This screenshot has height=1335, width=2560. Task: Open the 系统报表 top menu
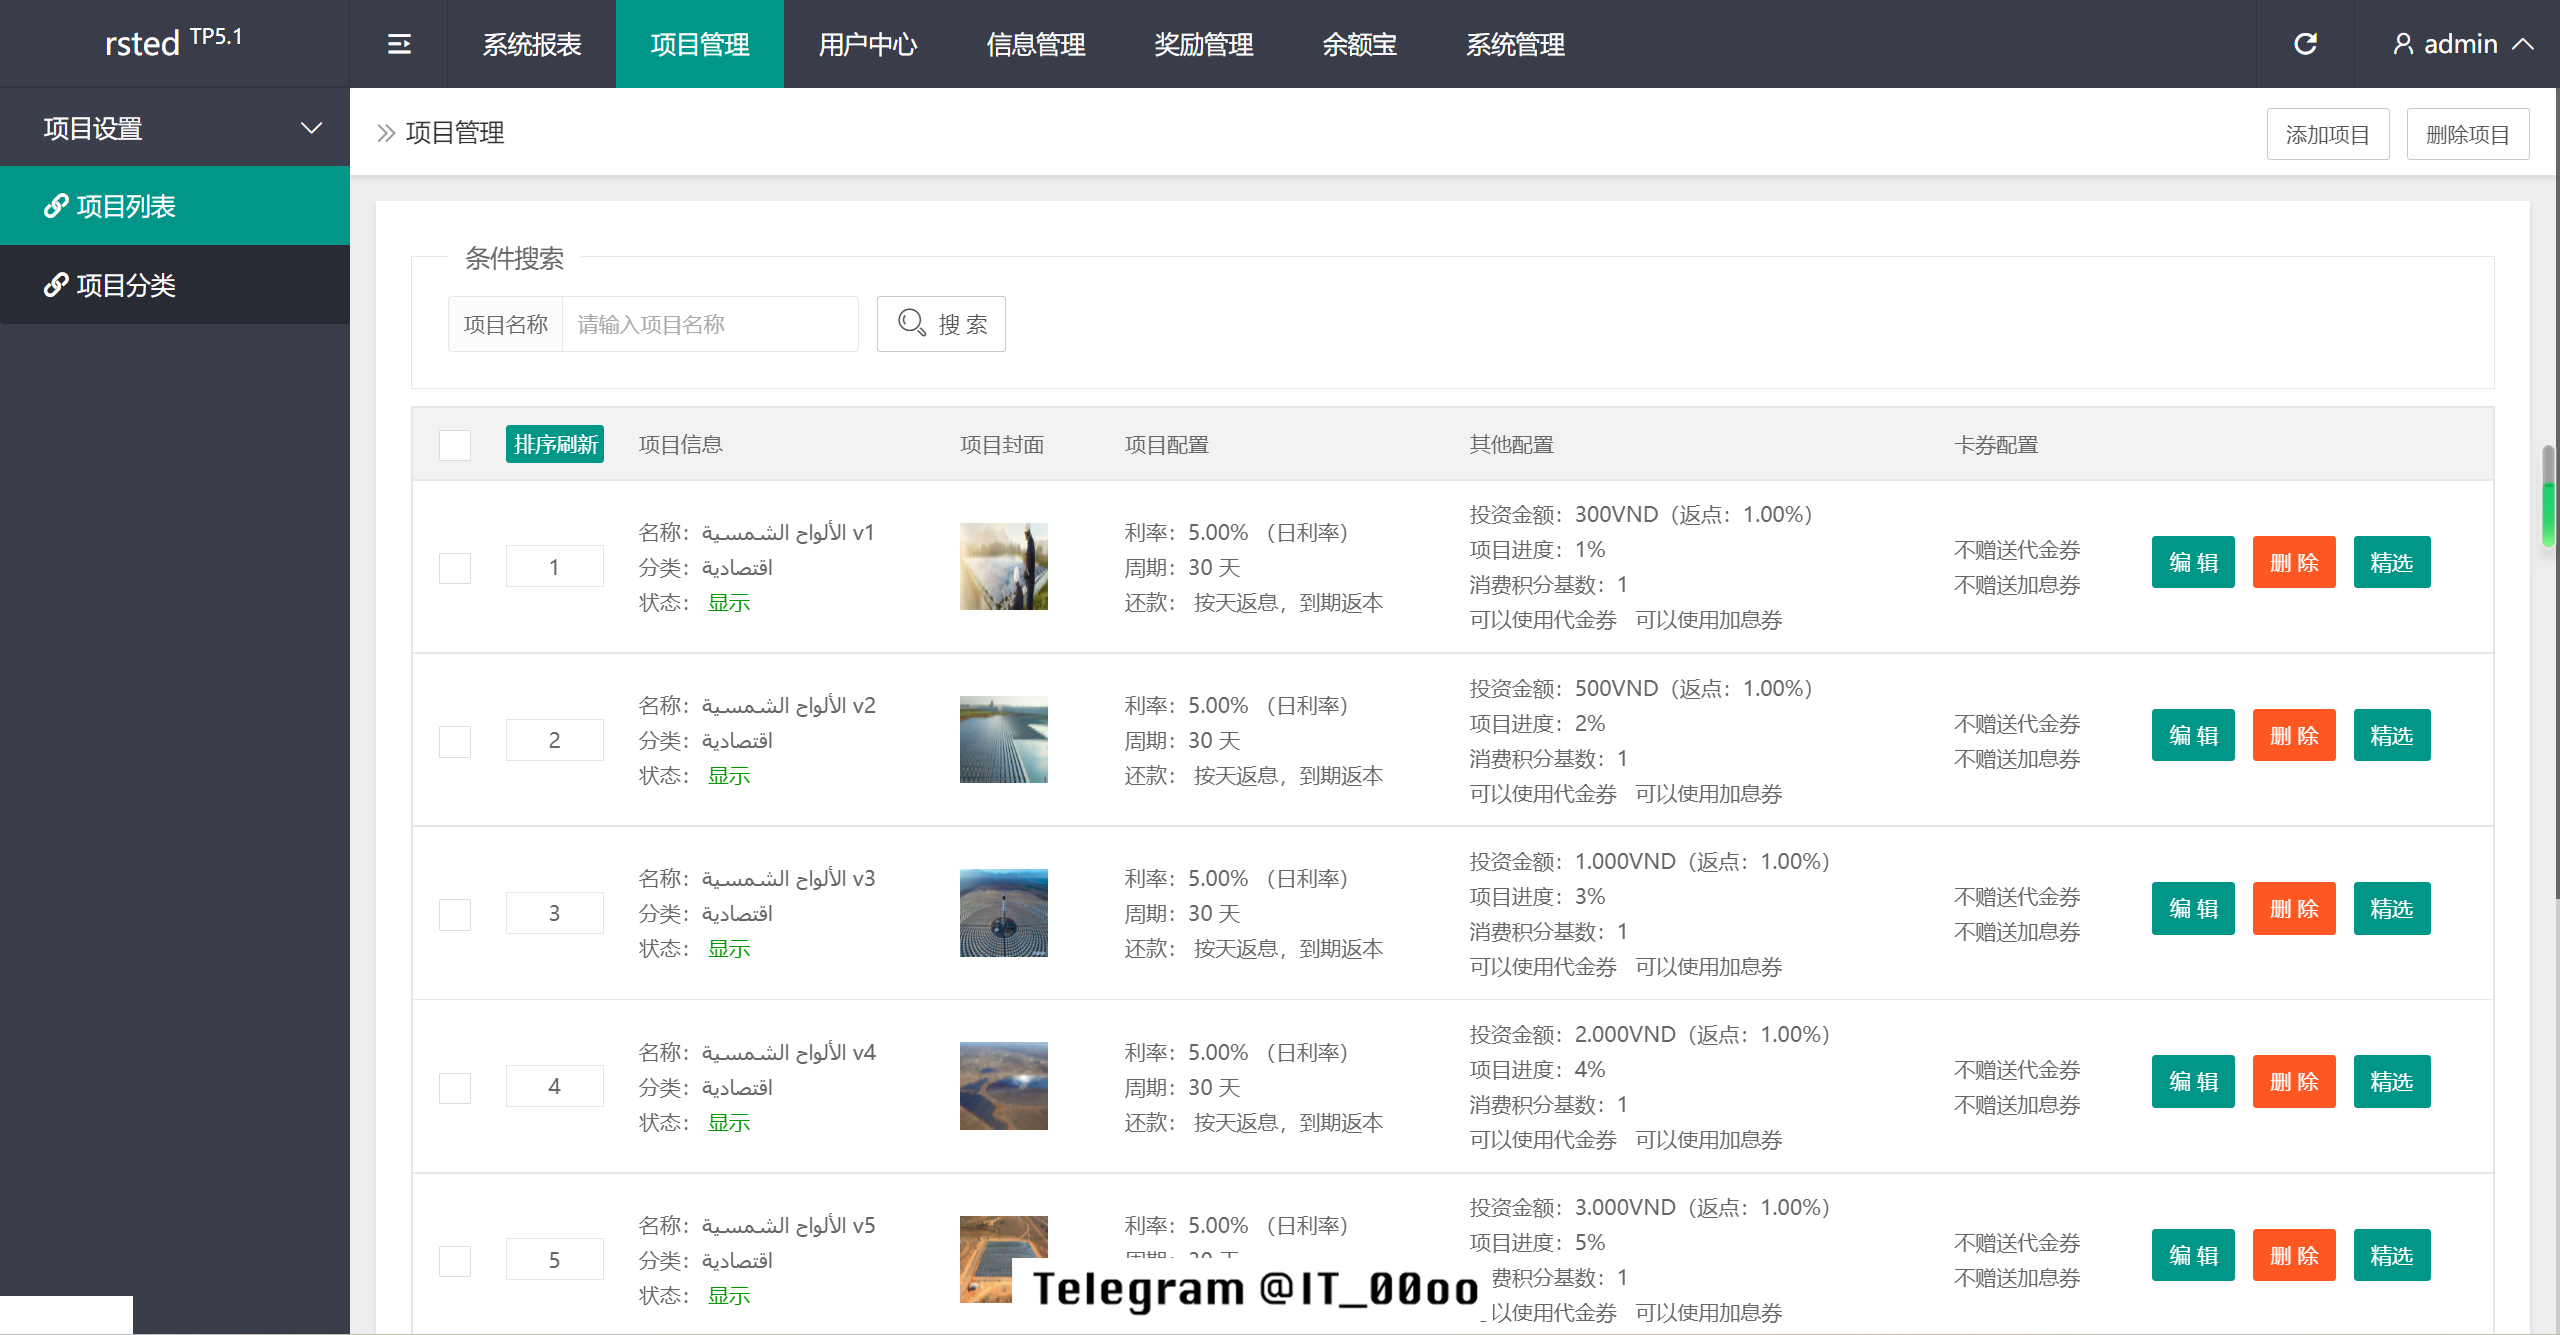tap(532, 44)
